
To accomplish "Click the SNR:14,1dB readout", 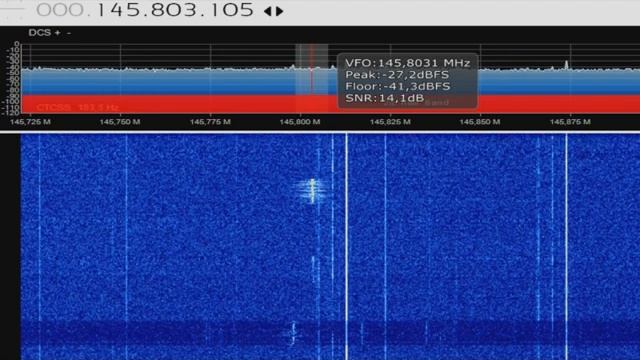I will coord(385,98).
